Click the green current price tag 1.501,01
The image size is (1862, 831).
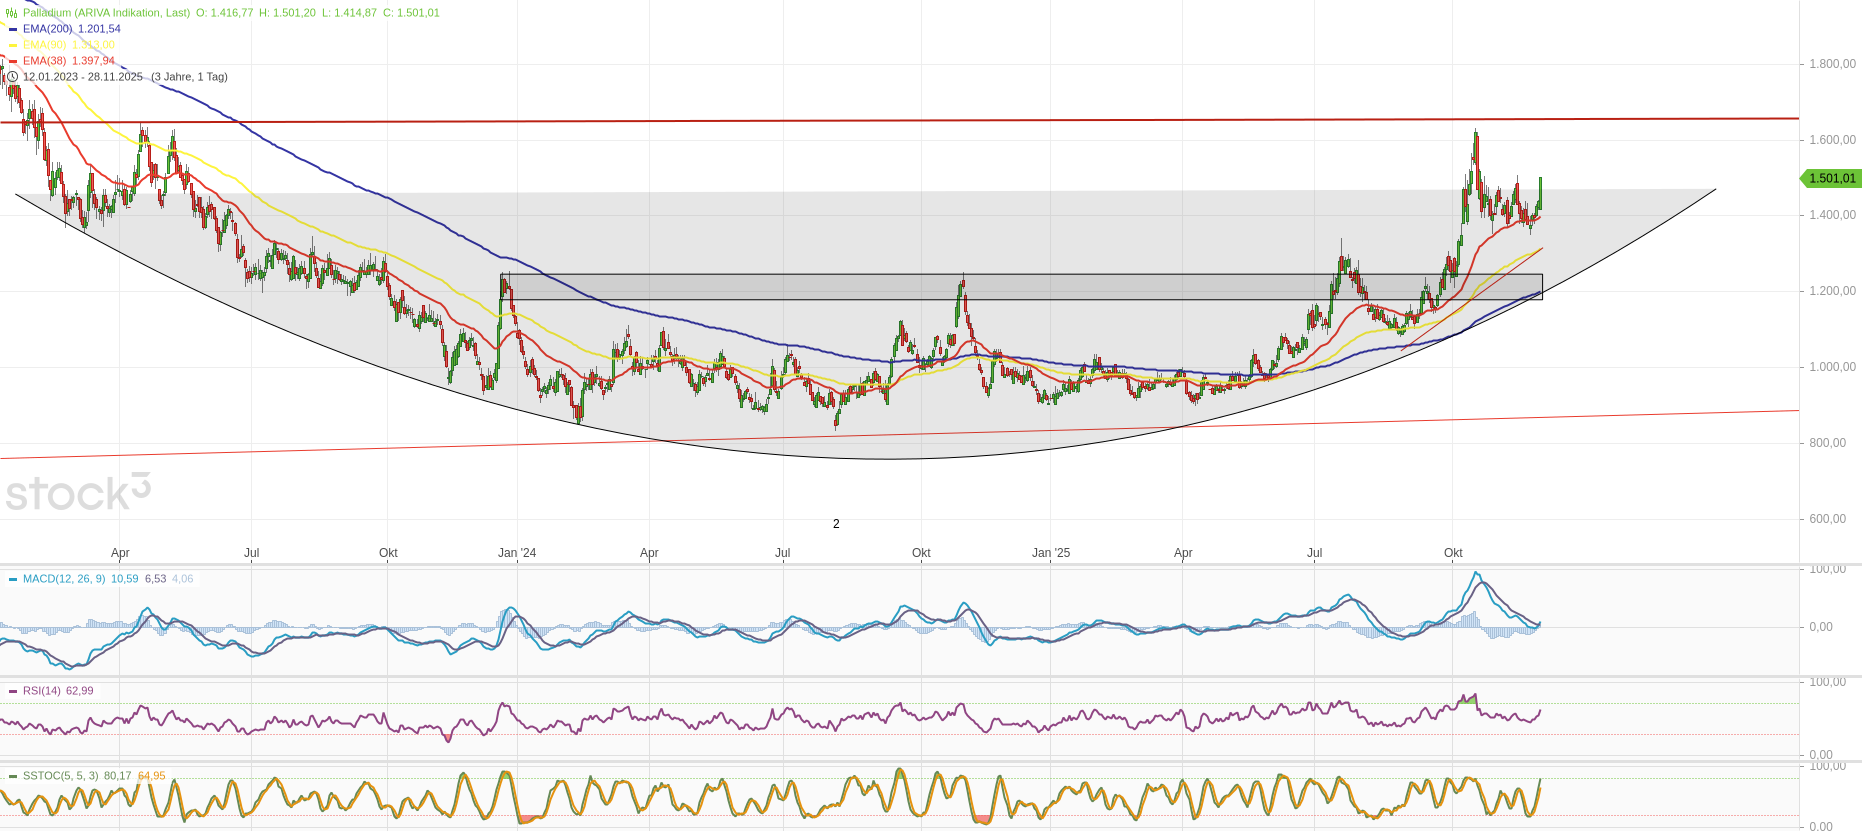[1831, 179]
